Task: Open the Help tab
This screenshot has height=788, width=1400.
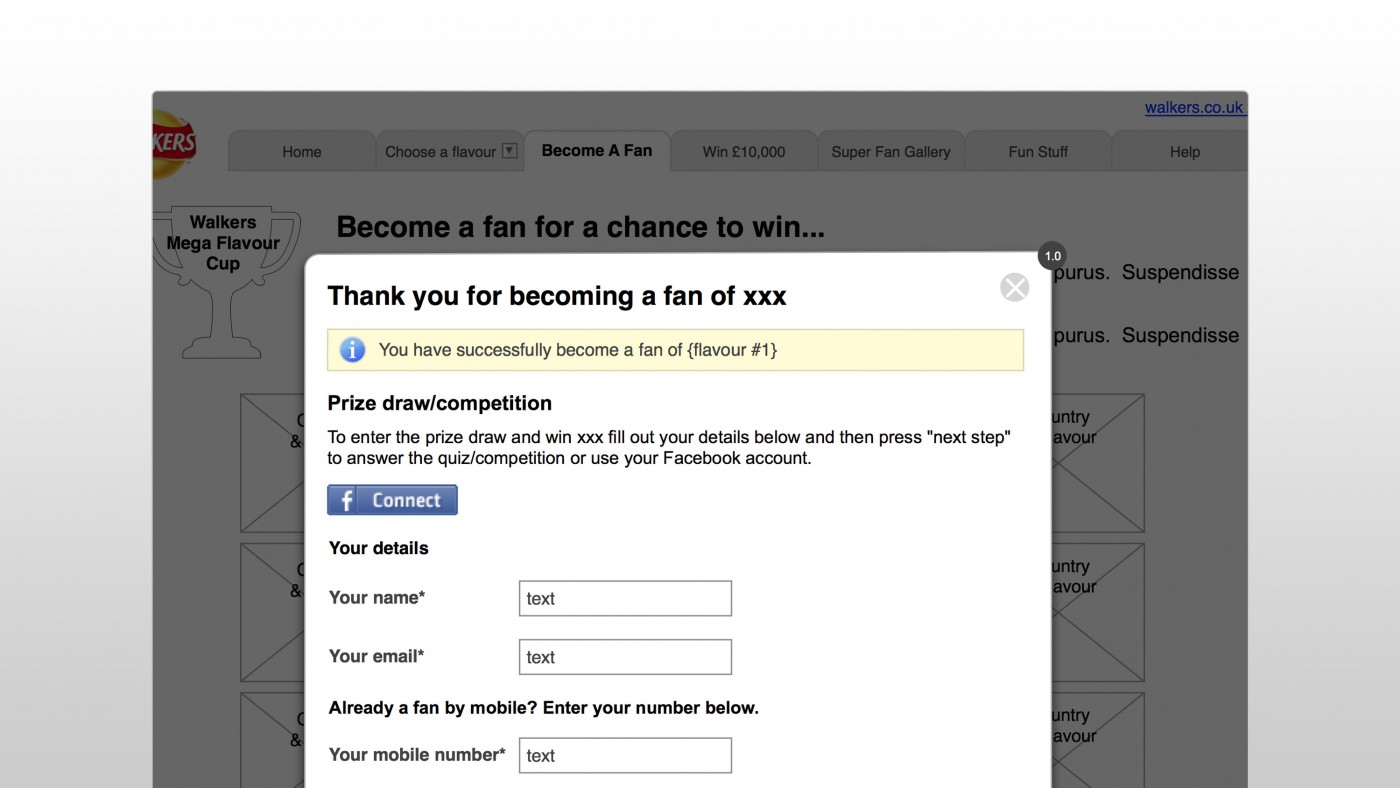Action: tap(1184, 152)
